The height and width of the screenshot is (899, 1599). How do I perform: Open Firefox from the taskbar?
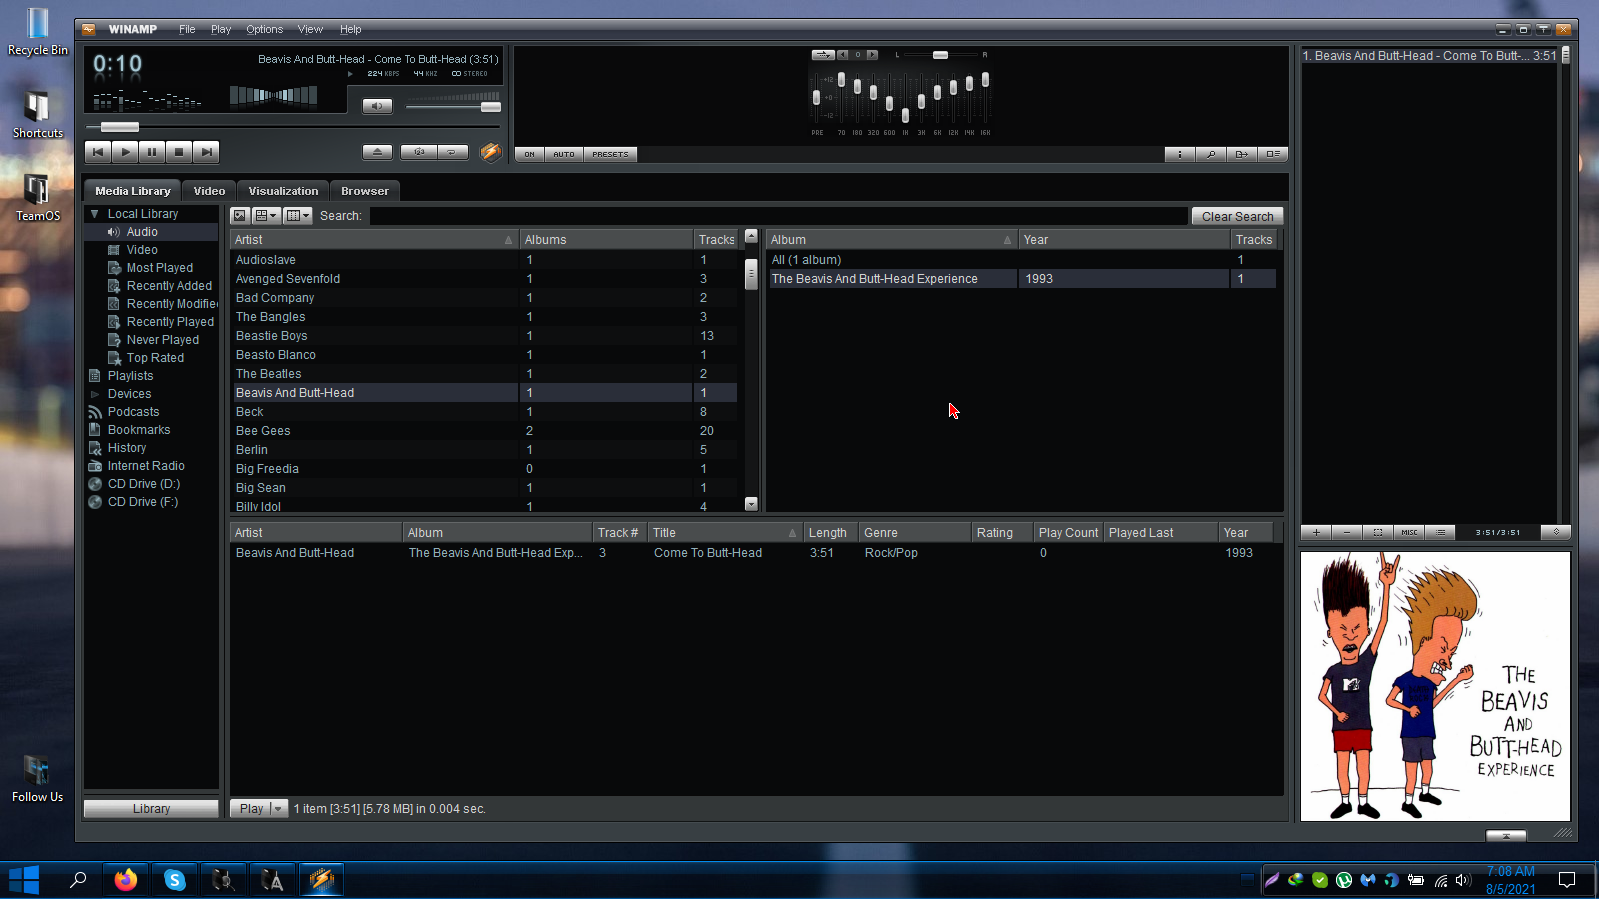point(125,880)
